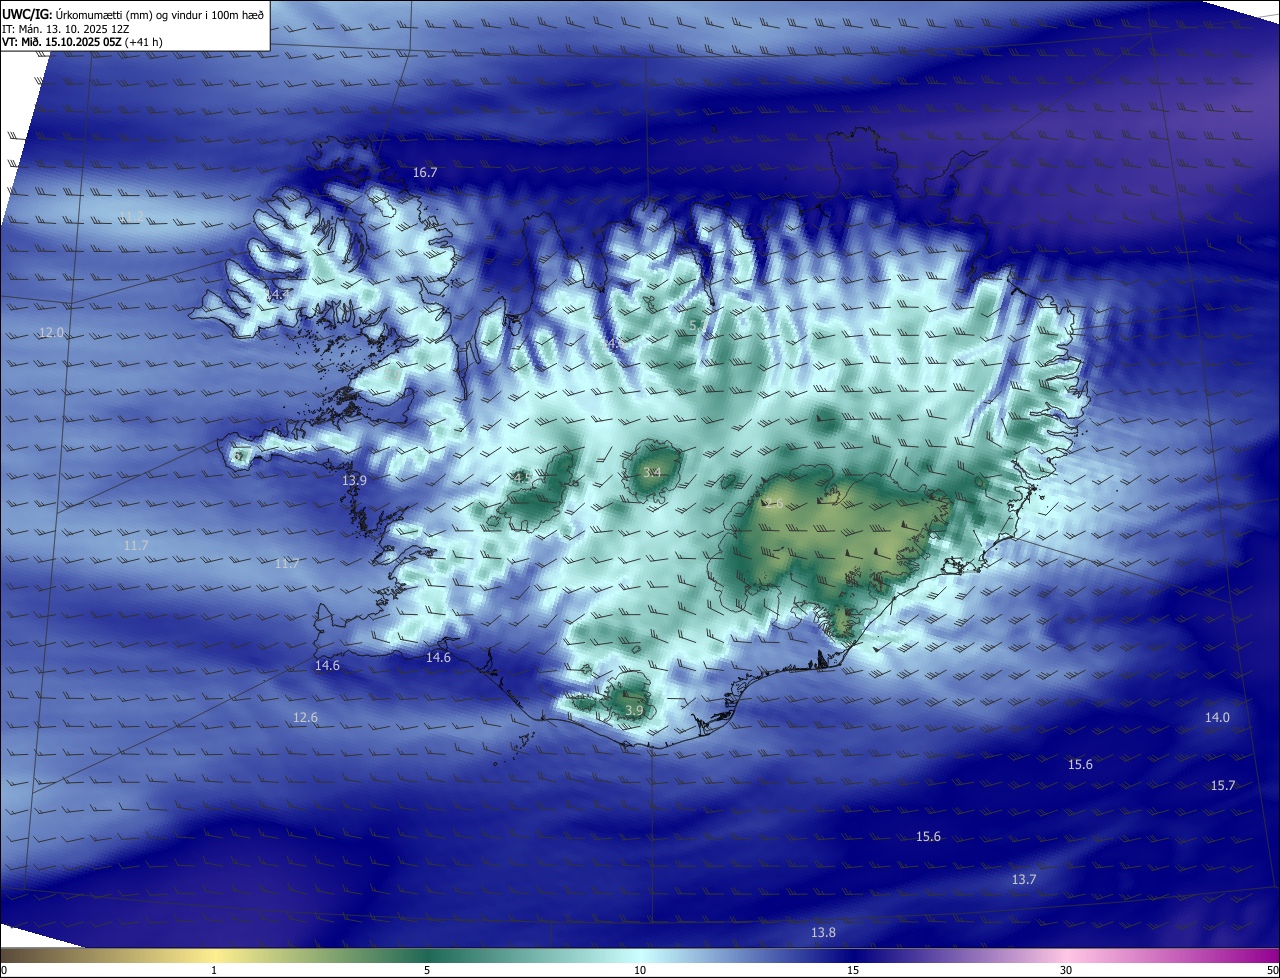Click the colour scale tick label 50

1272,970
